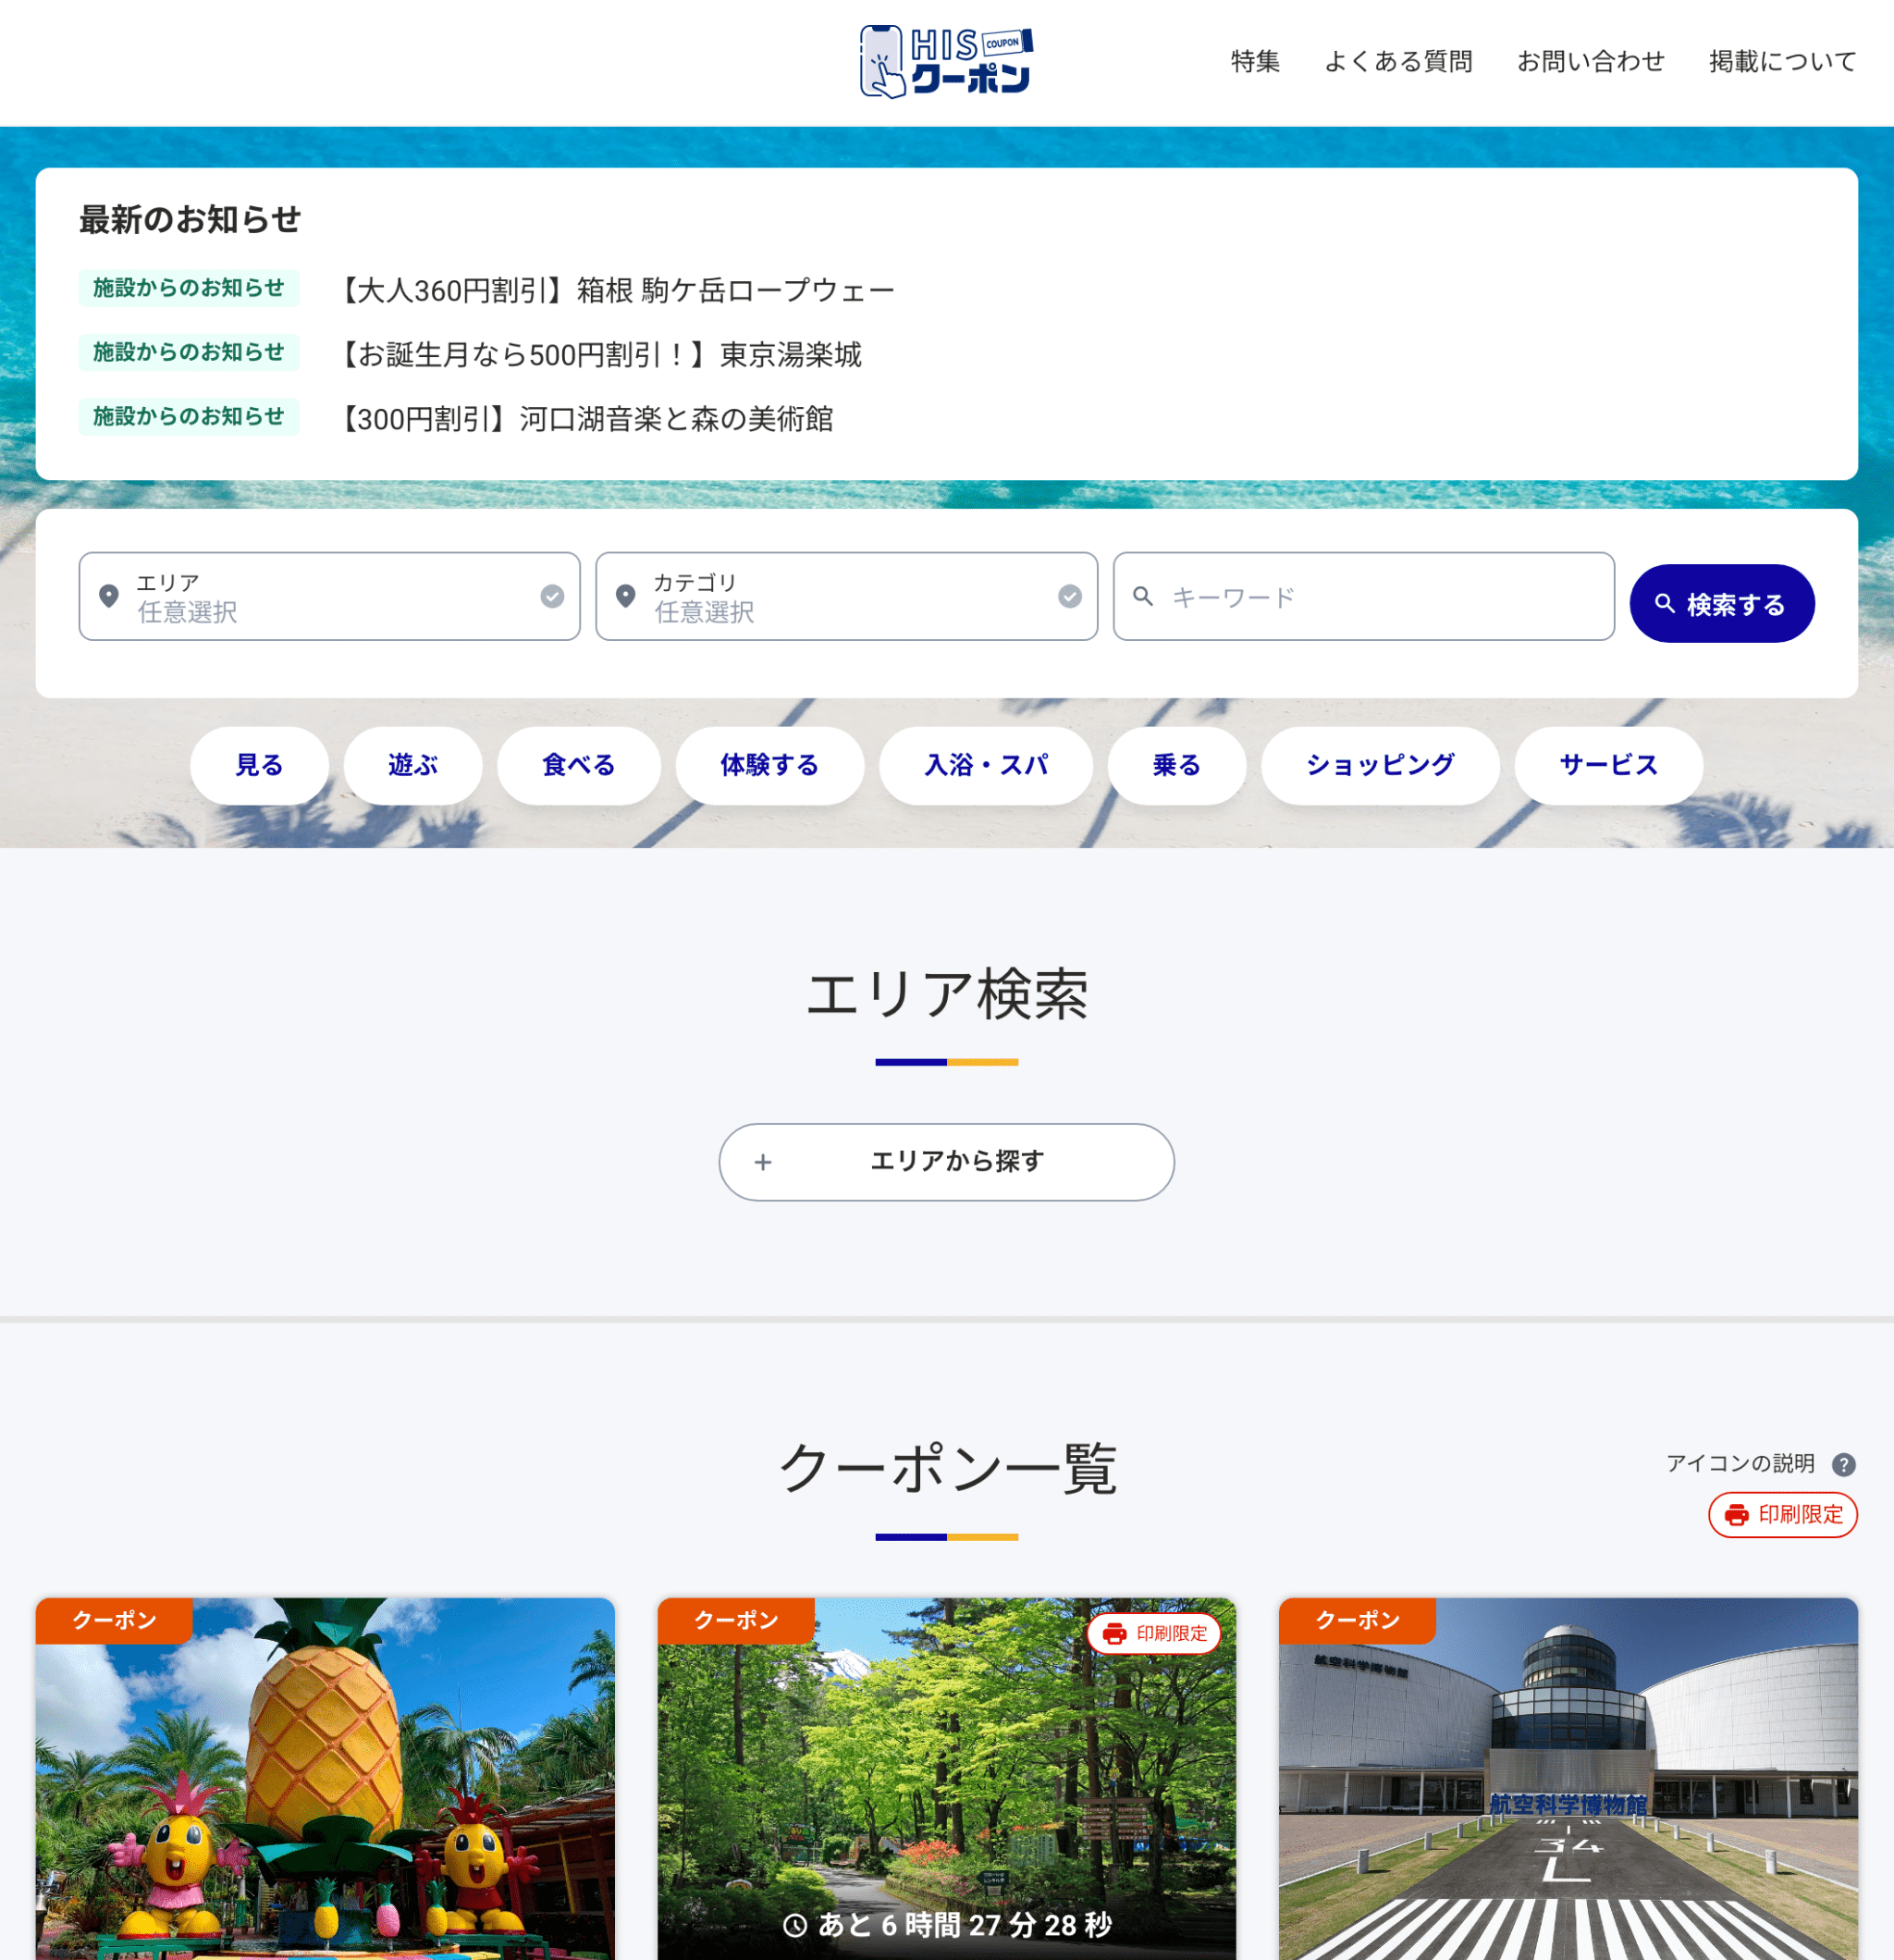Open お問い合わせ menu item

click(x=1590, y=62)
